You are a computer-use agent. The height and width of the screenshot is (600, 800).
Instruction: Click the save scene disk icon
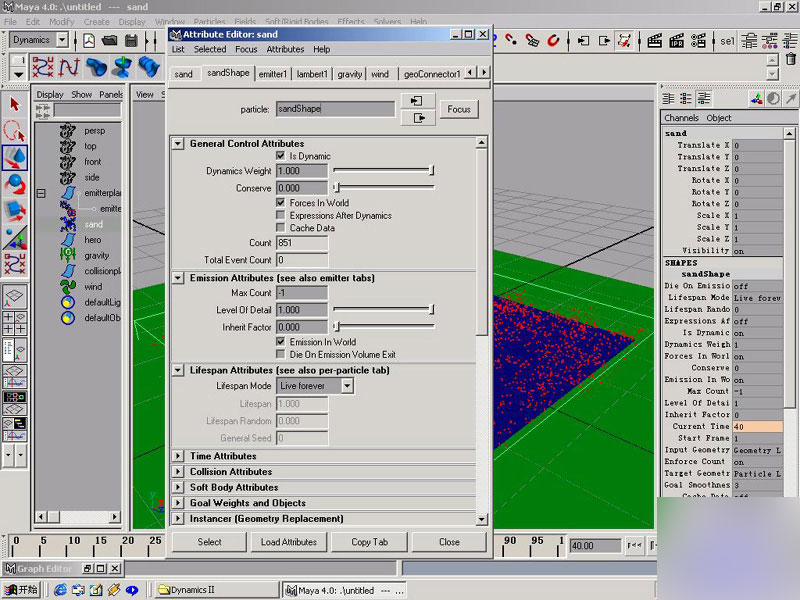click(131, 40)
